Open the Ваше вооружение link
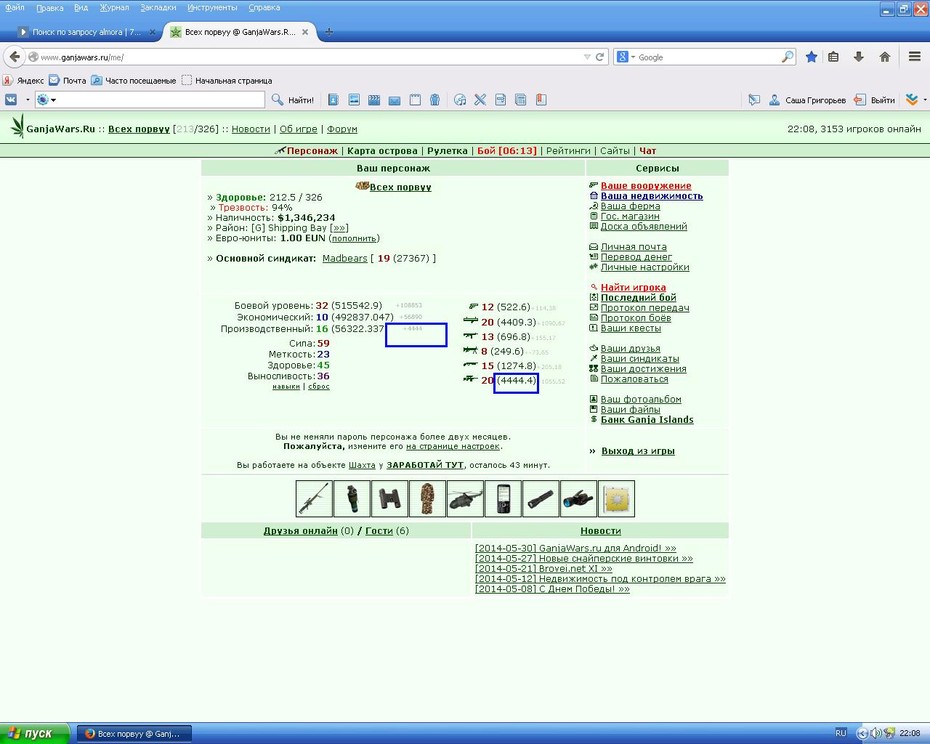This screenshot has width=930, height=744. (646, 186)
